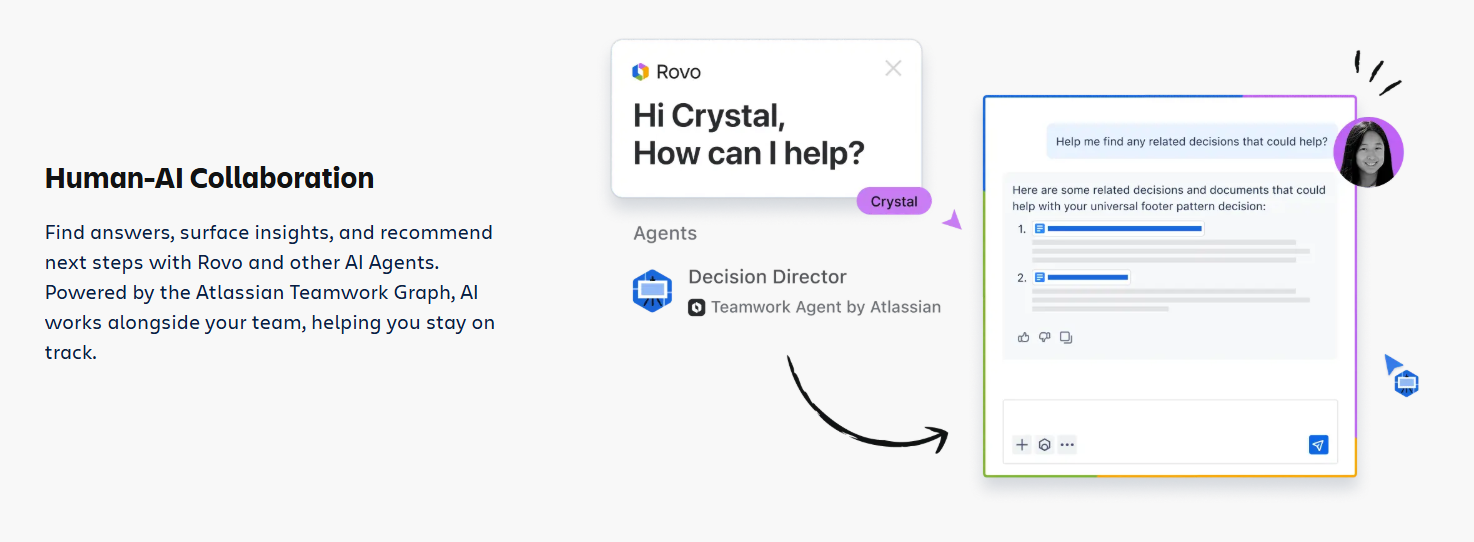Send the message with paper plane button
The image size is (1474, 542).
(1318, 445)
